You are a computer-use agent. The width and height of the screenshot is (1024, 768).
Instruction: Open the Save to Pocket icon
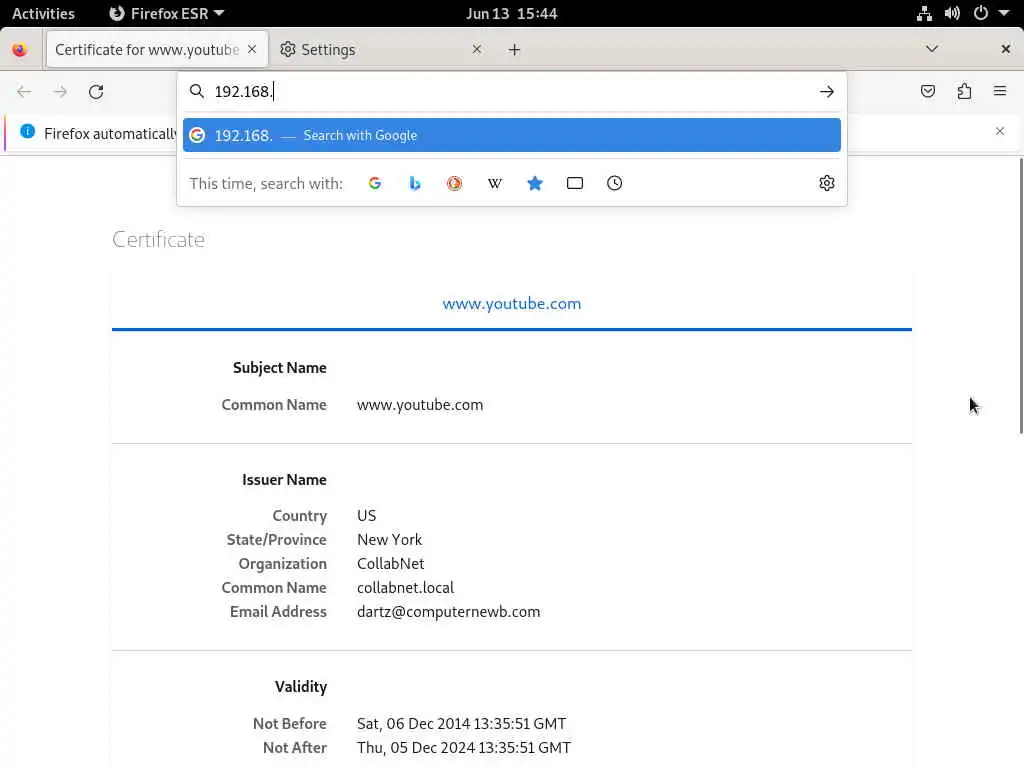click(x=928, y=91)
